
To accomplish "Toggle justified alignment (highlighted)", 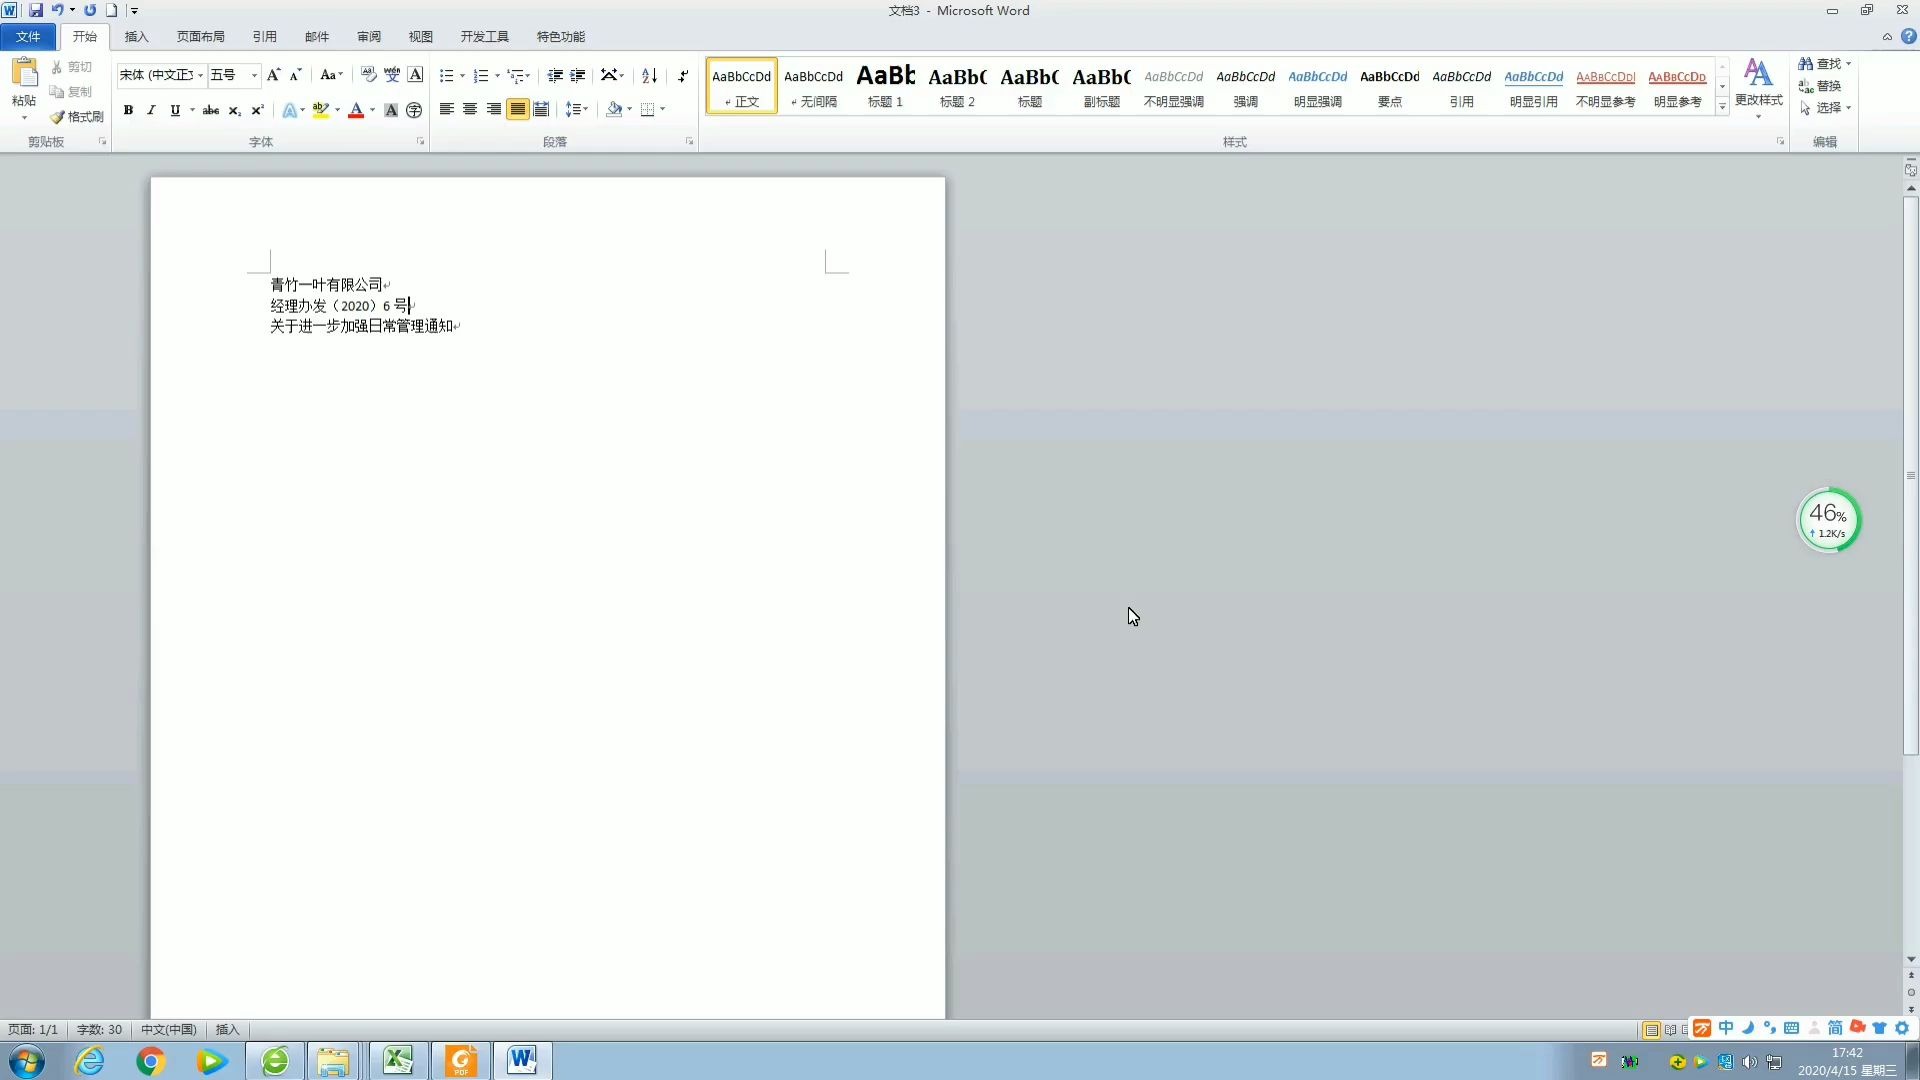I will pyautogui.click(x=517, y=109).
